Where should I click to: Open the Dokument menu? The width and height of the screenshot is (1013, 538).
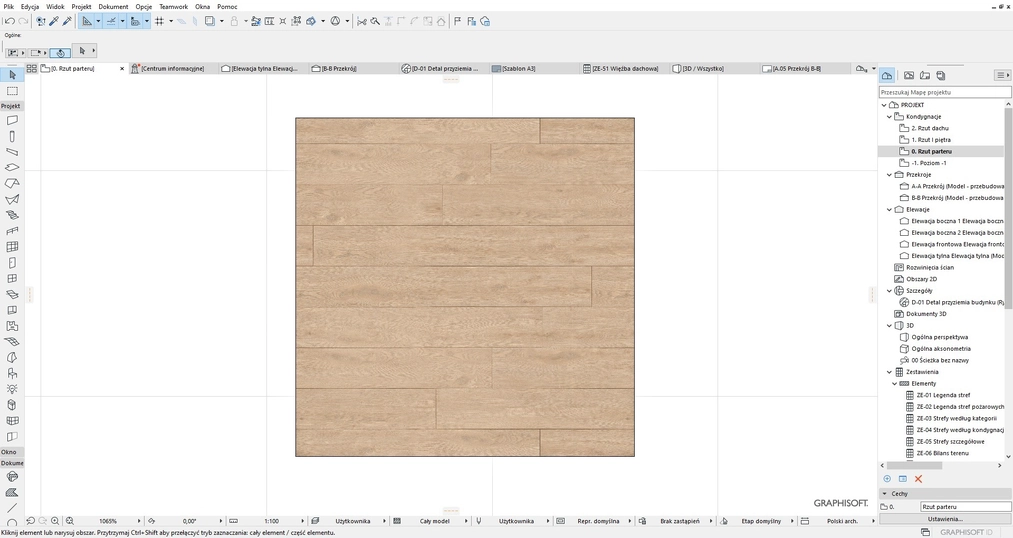pos(113,6)
